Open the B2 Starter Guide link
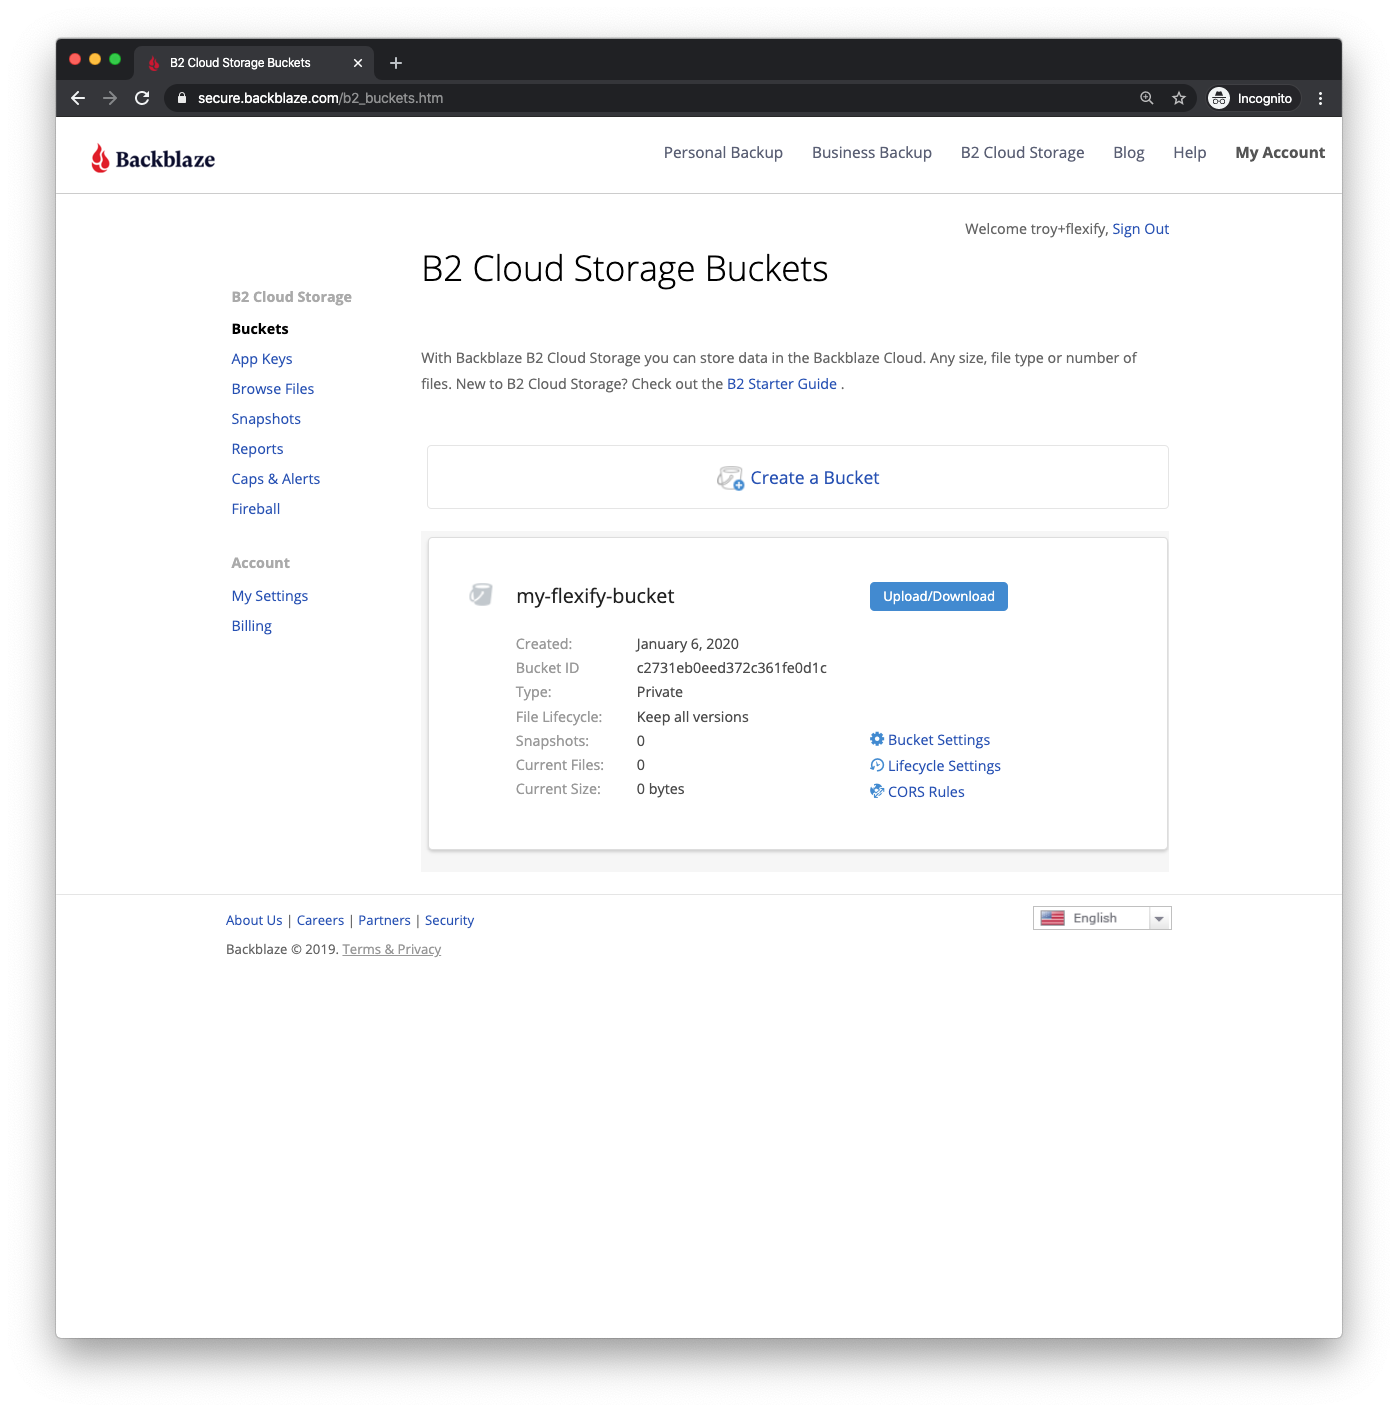 click(x=782, y=384)
